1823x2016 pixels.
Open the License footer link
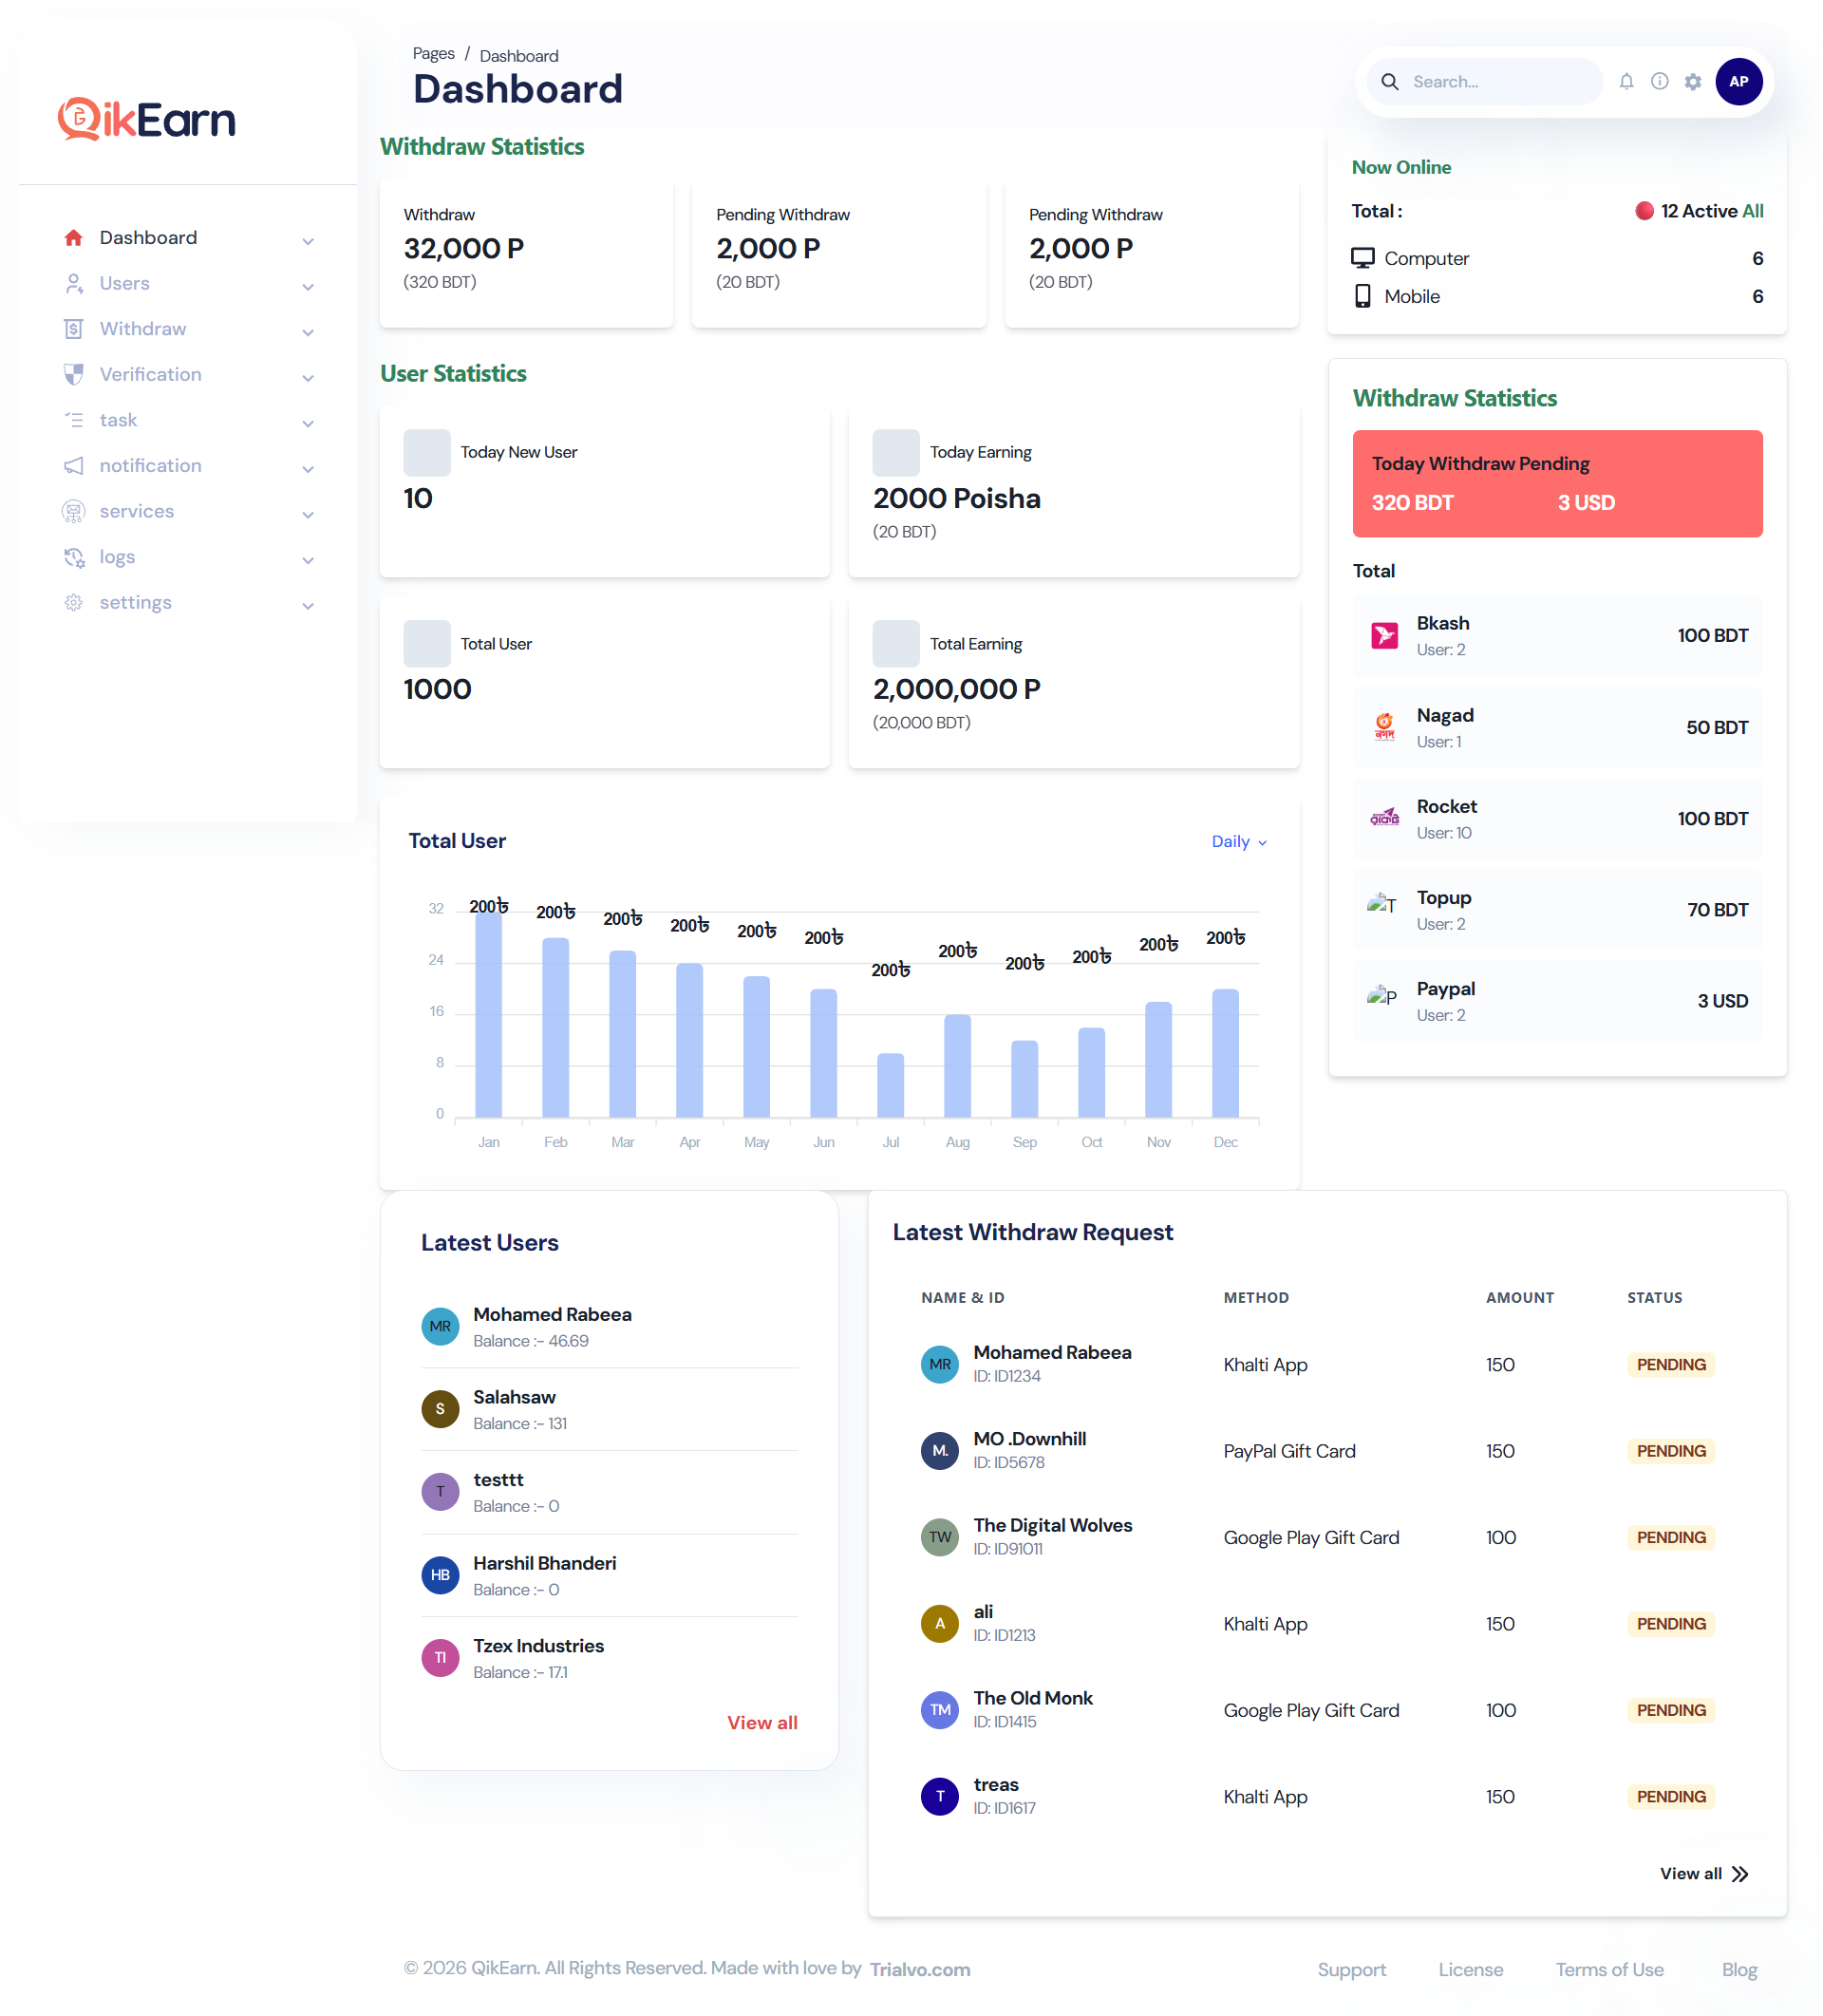tap(1470, 1970)
